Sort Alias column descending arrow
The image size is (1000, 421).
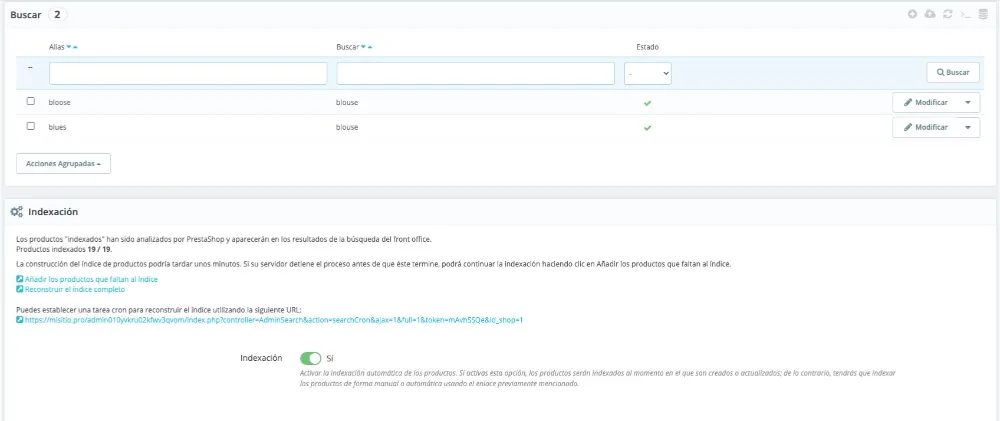click(x=69, y=47)
